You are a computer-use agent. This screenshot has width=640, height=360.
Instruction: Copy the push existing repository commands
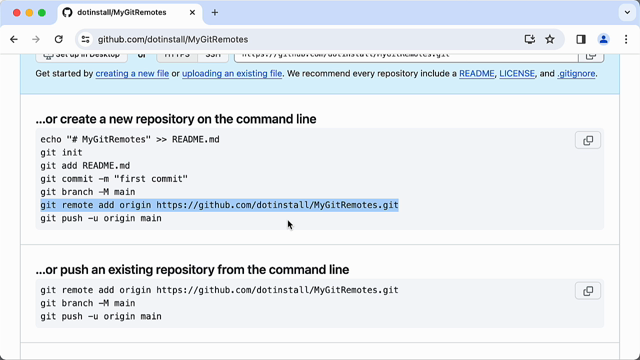coord(588,291)
